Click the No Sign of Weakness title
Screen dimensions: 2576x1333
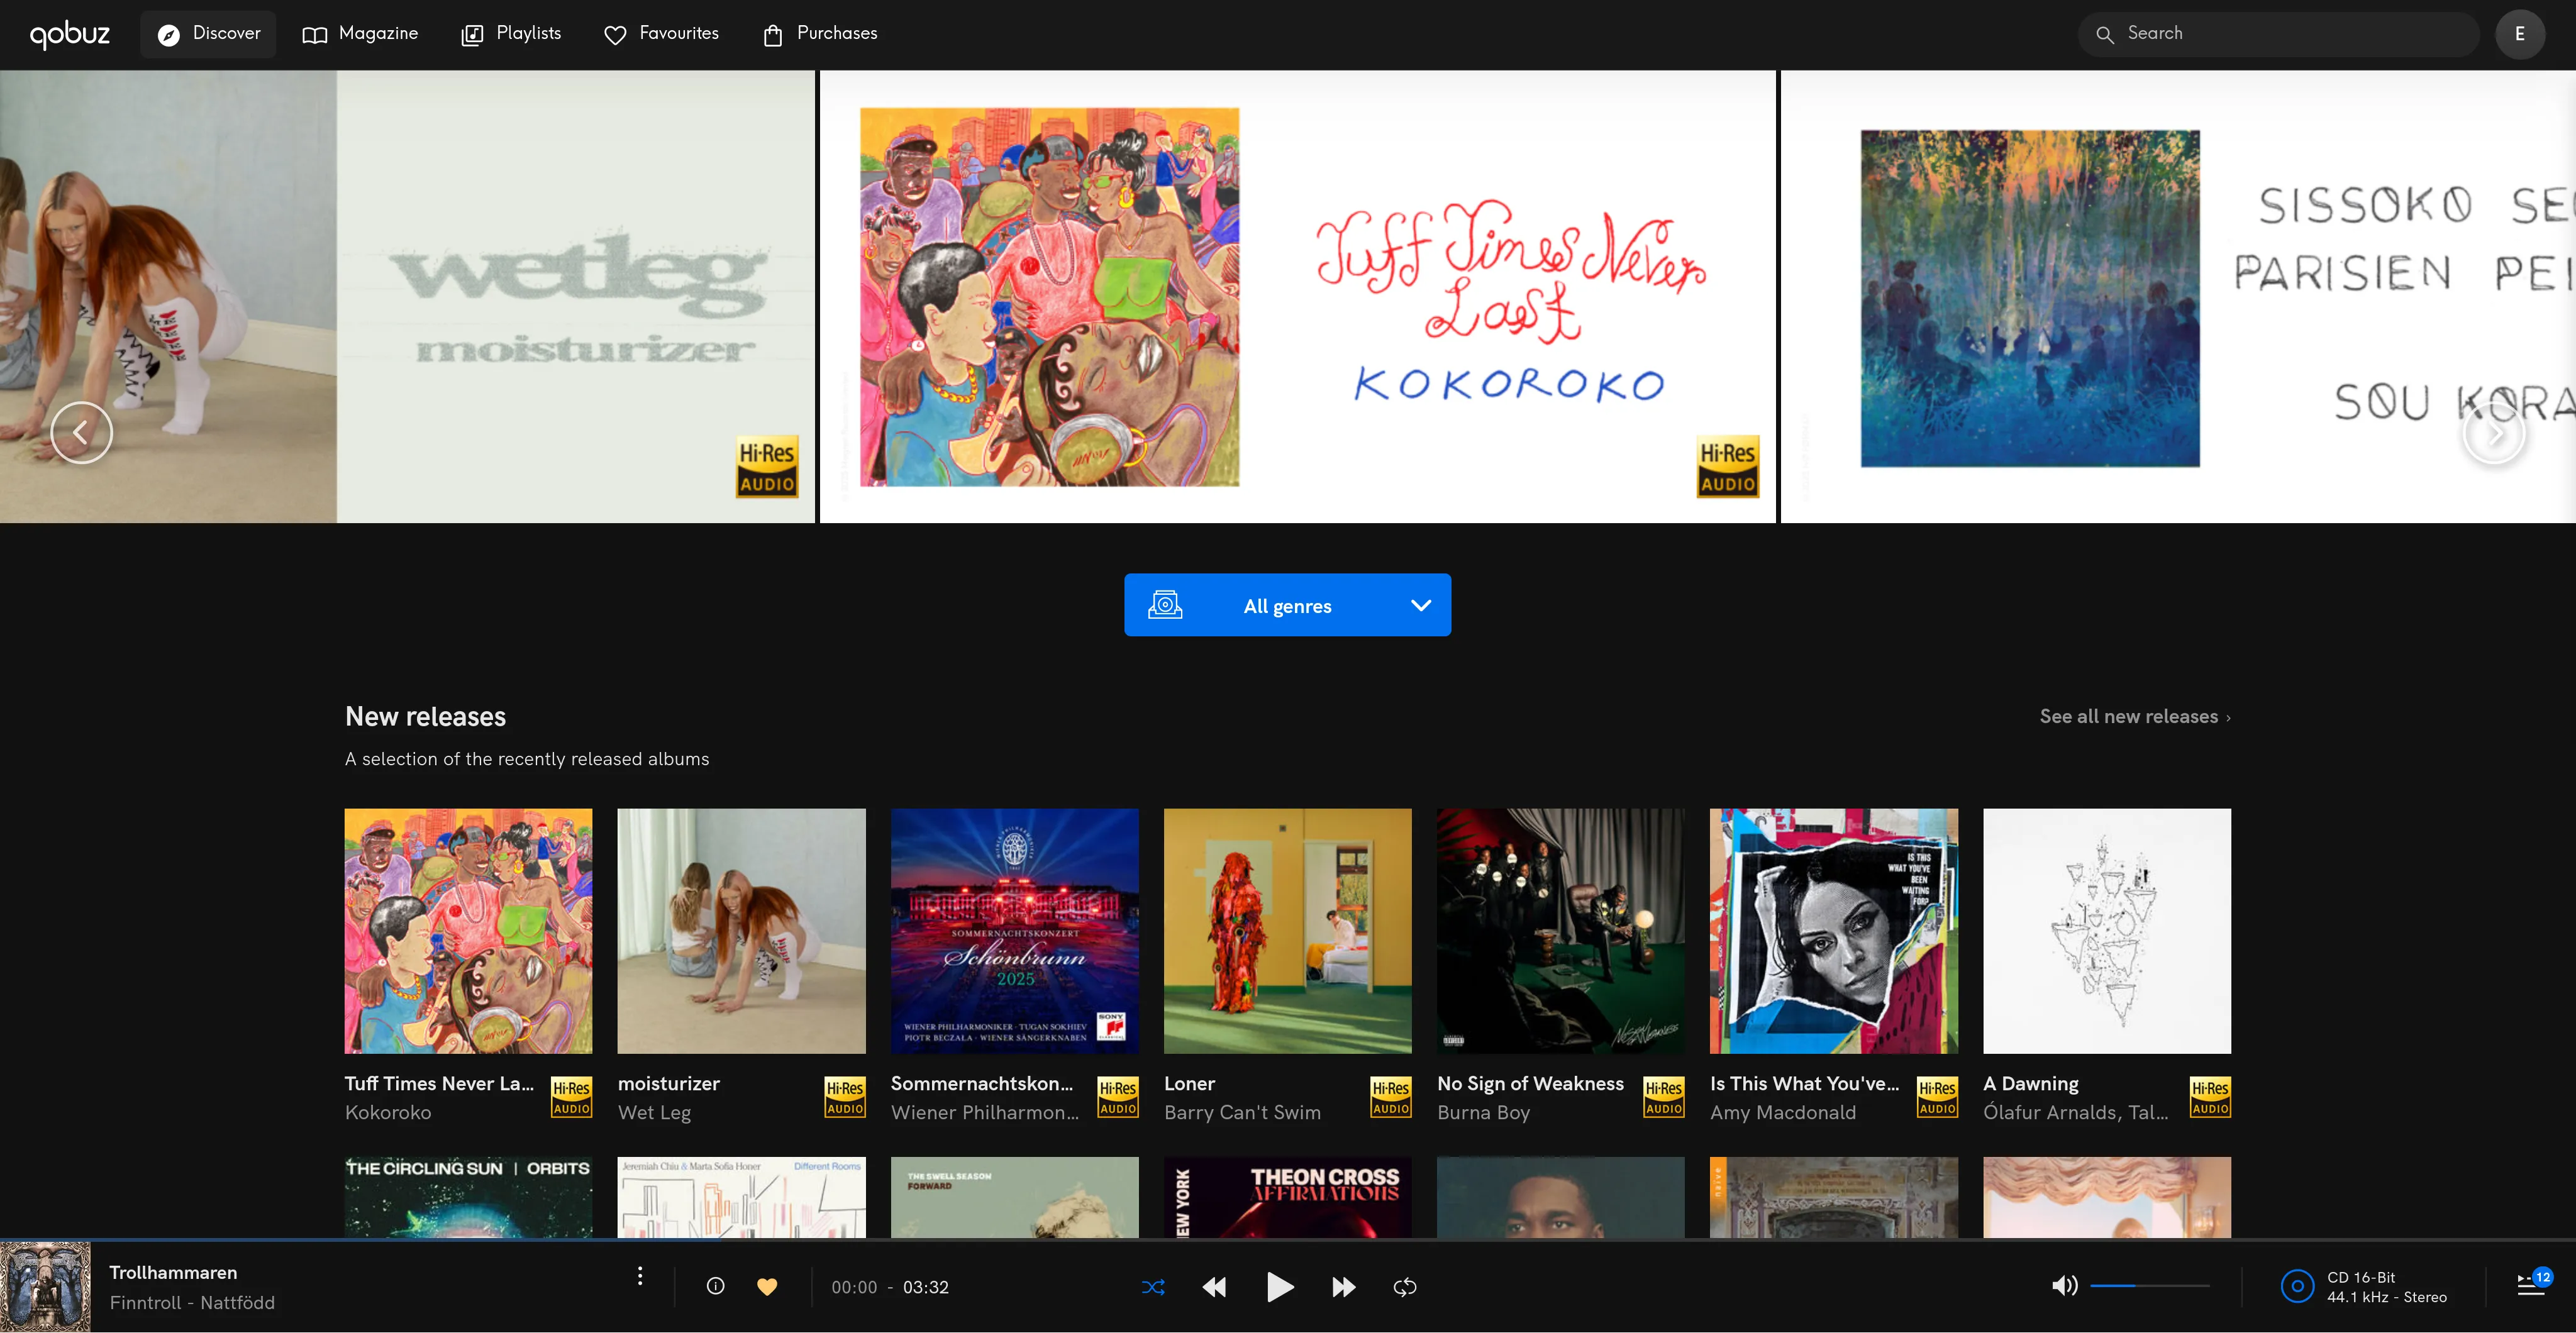[1530, 1083]
